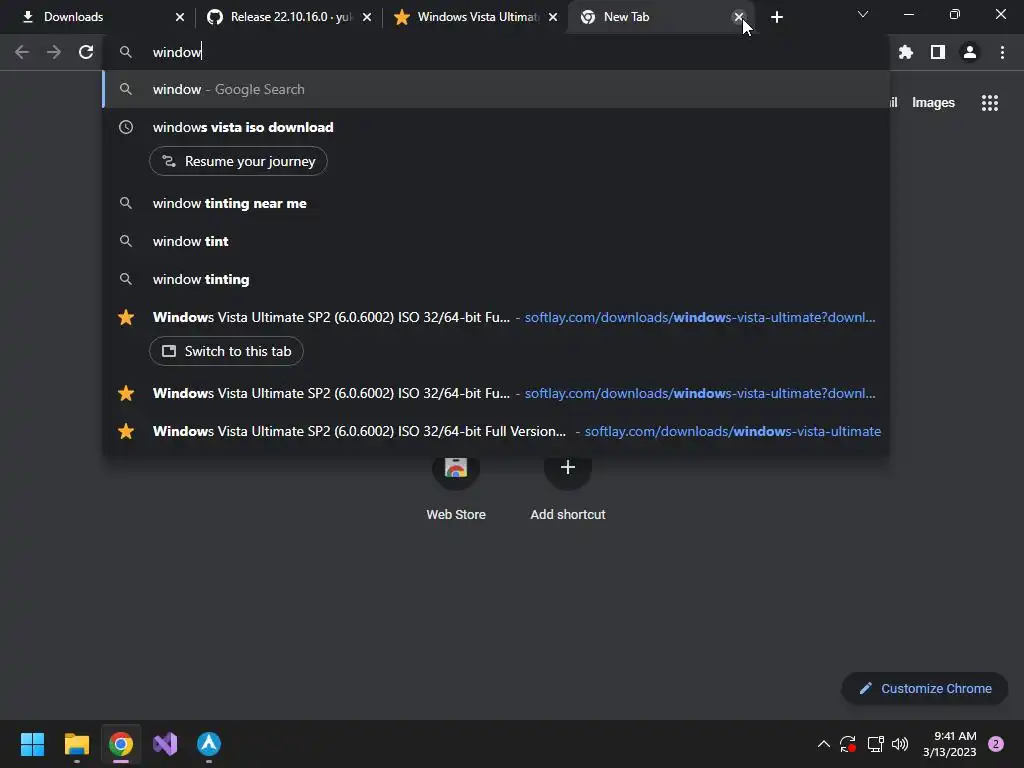
Task: Close the Downloads tab
Action: pyautogui.click(x=180, y=18)
